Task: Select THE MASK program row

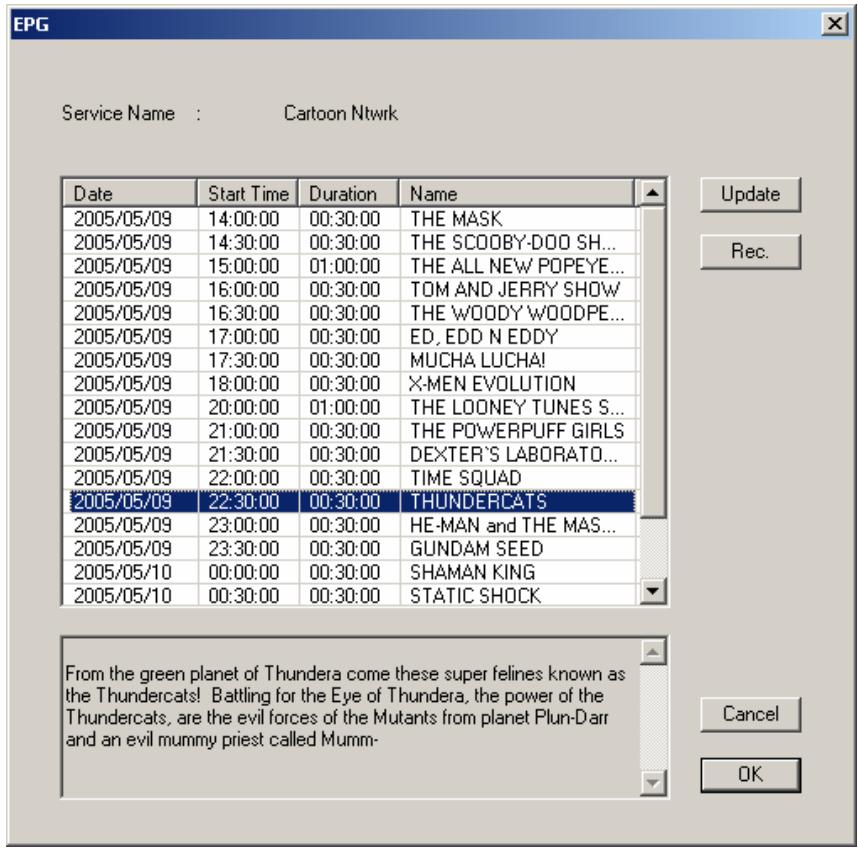Action: [350, 219]
